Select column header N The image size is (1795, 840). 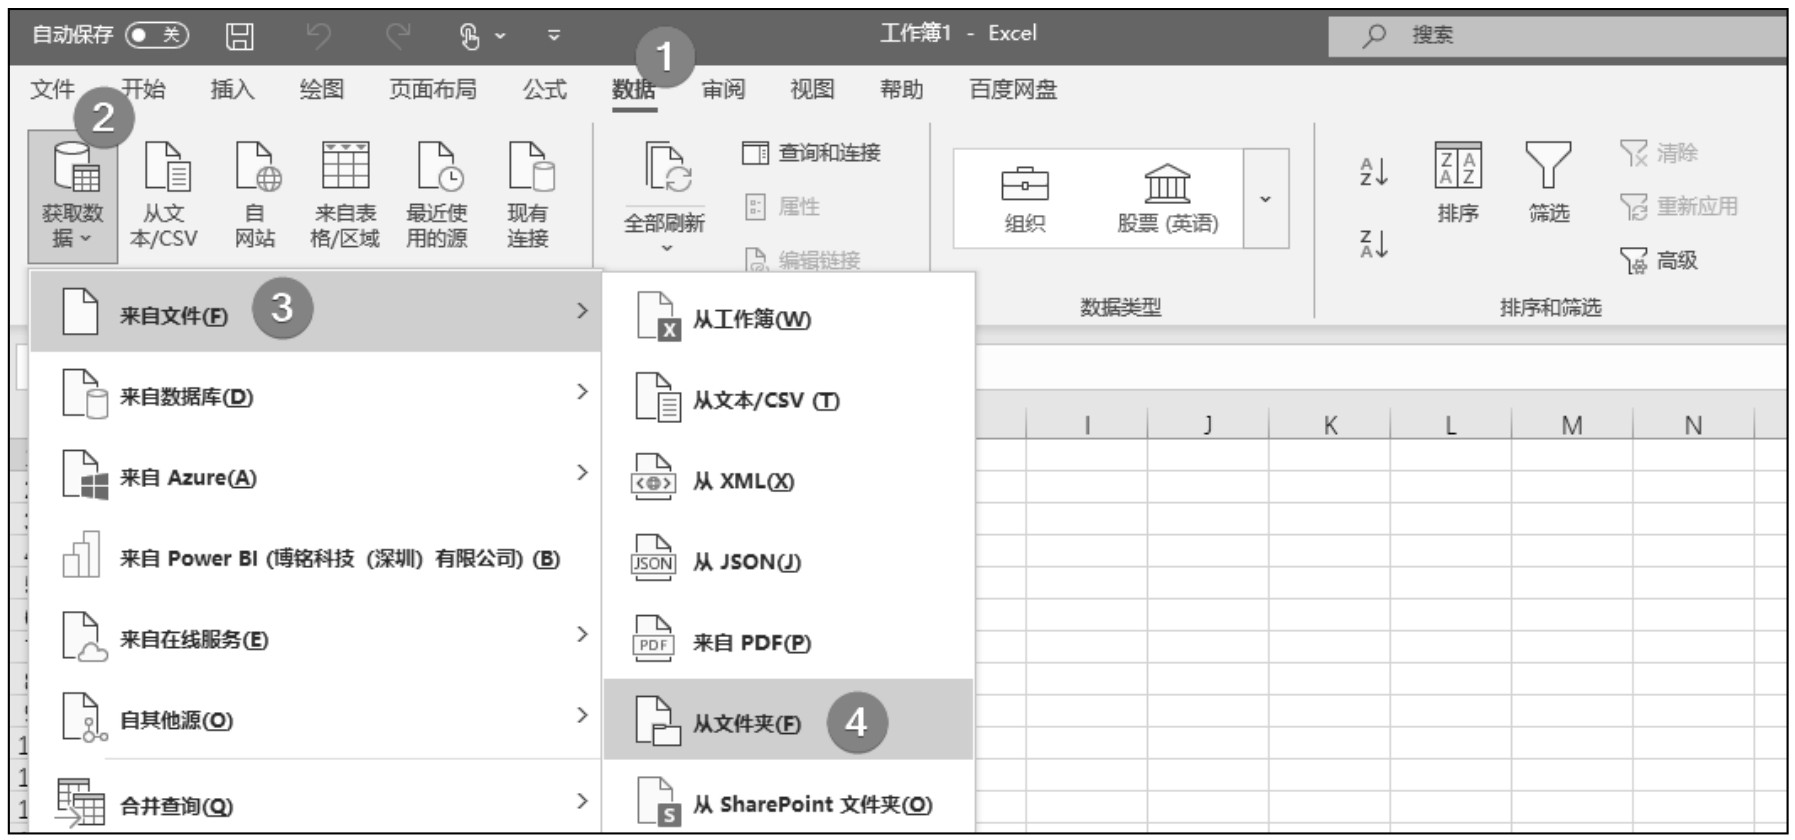click(x=1693, y=425)
